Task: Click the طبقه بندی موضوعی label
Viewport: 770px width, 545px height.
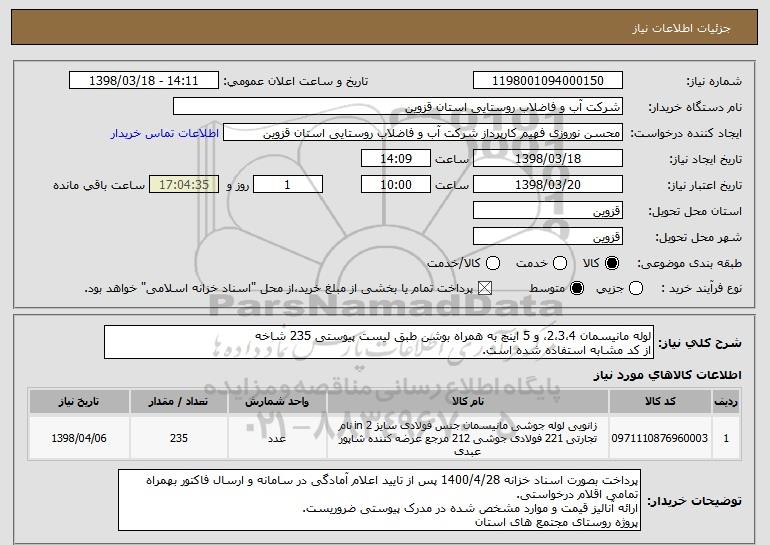Action: (x=689, y=264)
